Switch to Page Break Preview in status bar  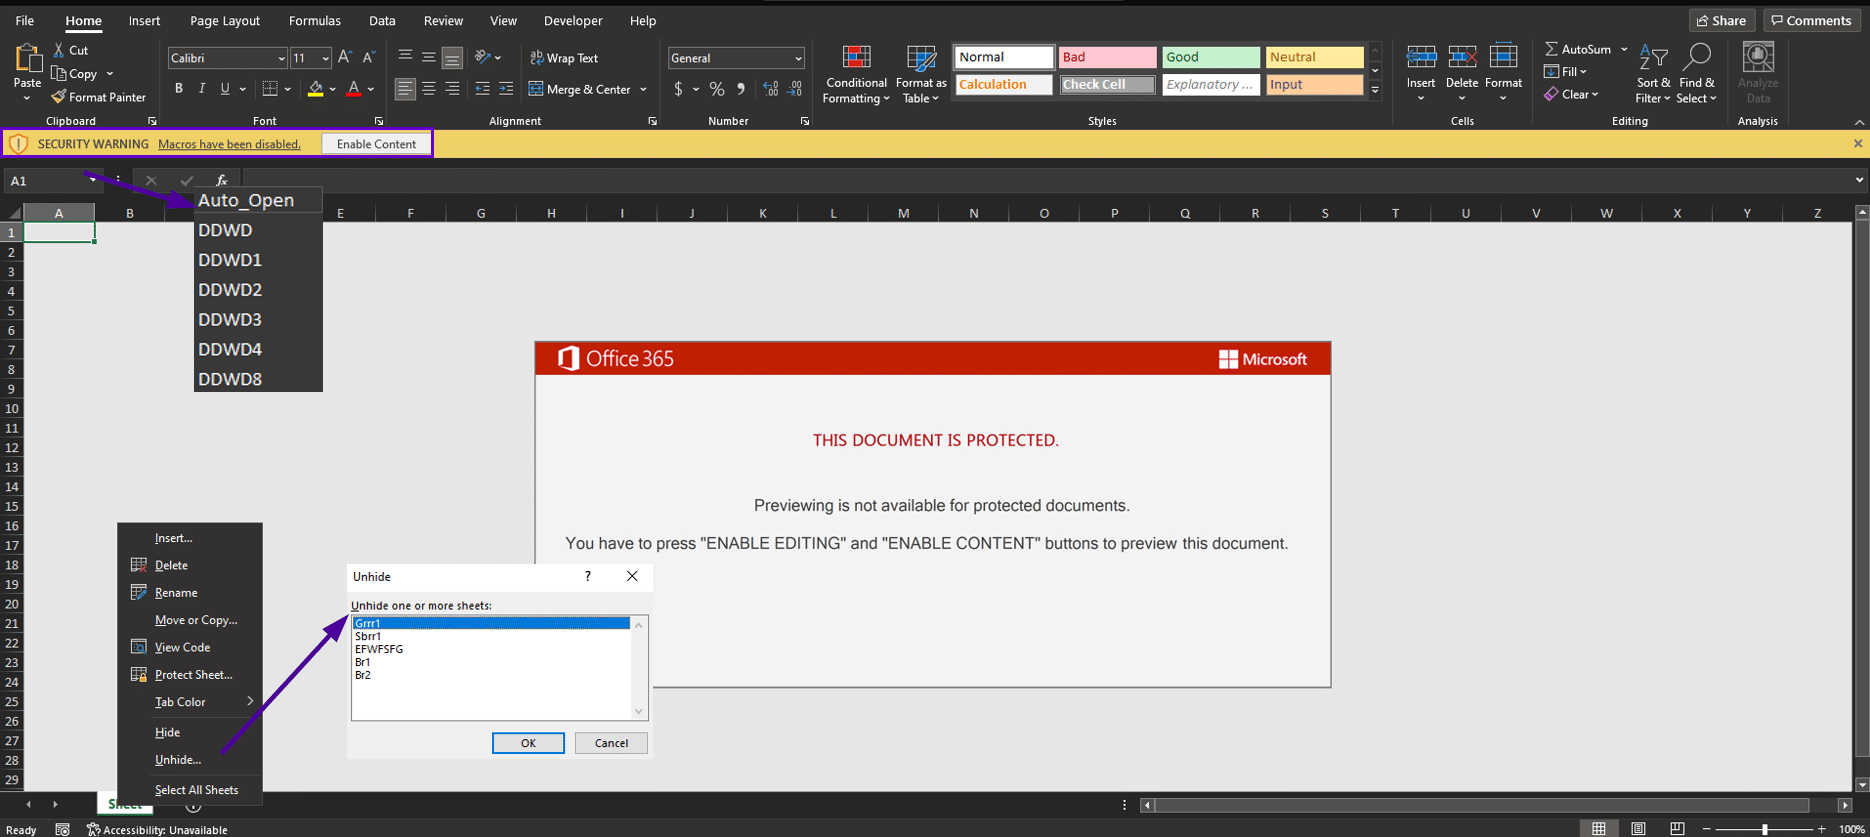point(1677,829)
